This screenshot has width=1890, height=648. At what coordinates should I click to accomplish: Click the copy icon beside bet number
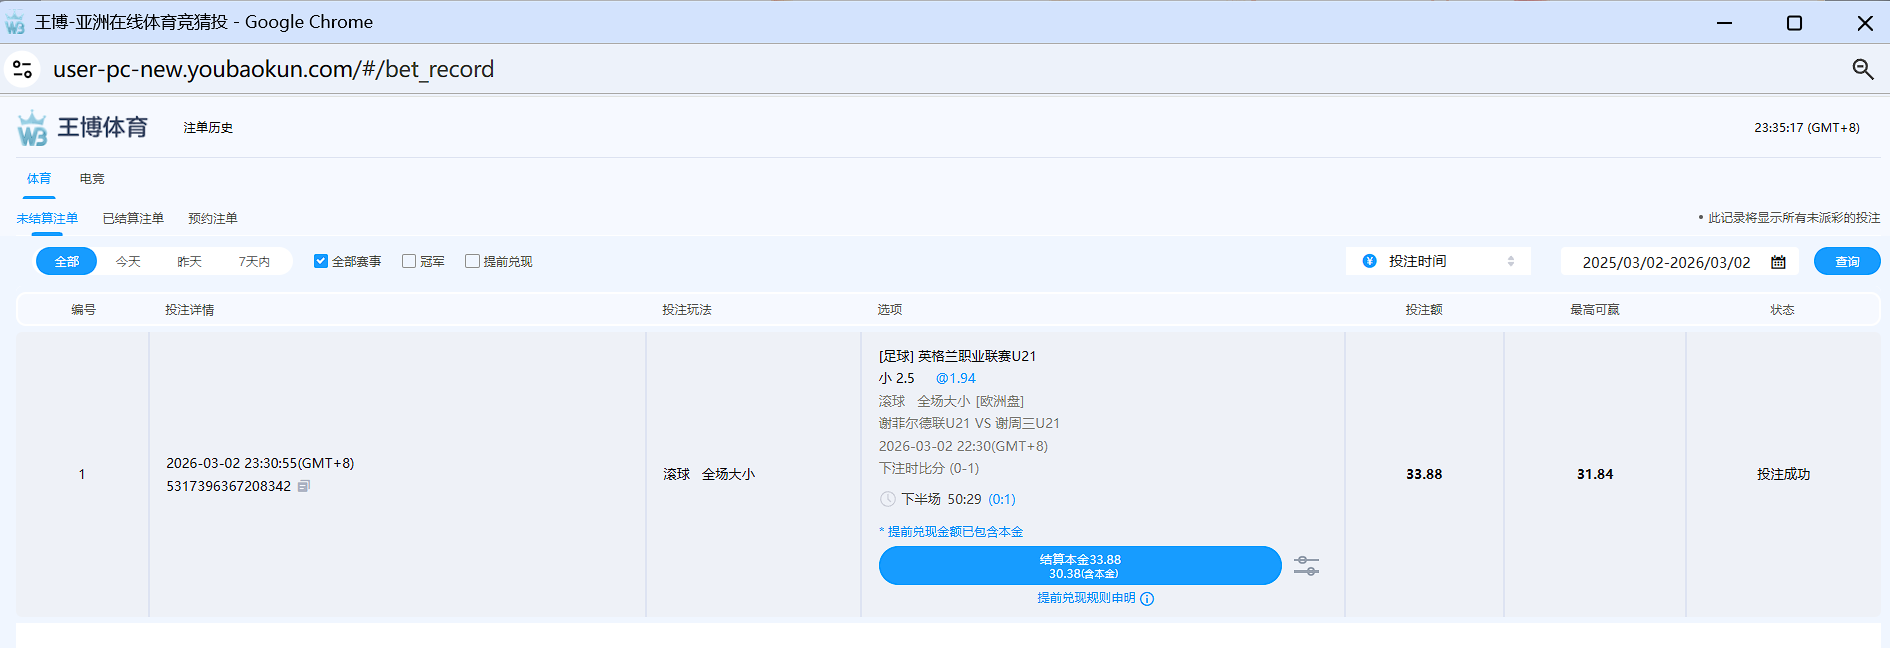click(304, 486)
